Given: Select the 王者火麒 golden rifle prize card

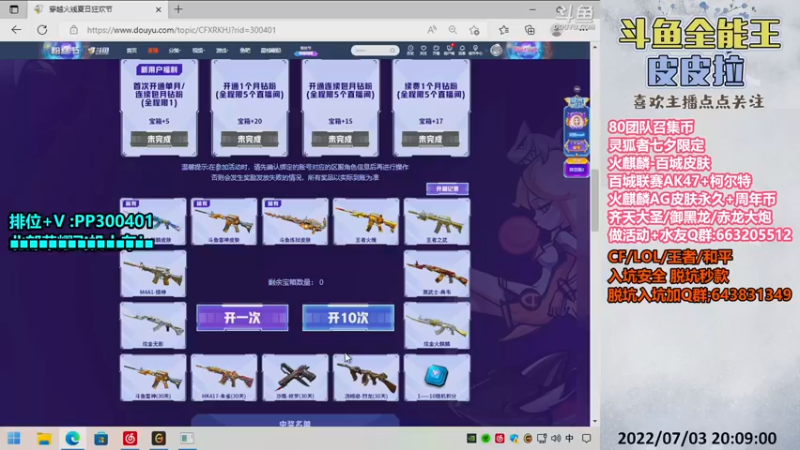Looking at the screenshot, I should coord(366,222).
